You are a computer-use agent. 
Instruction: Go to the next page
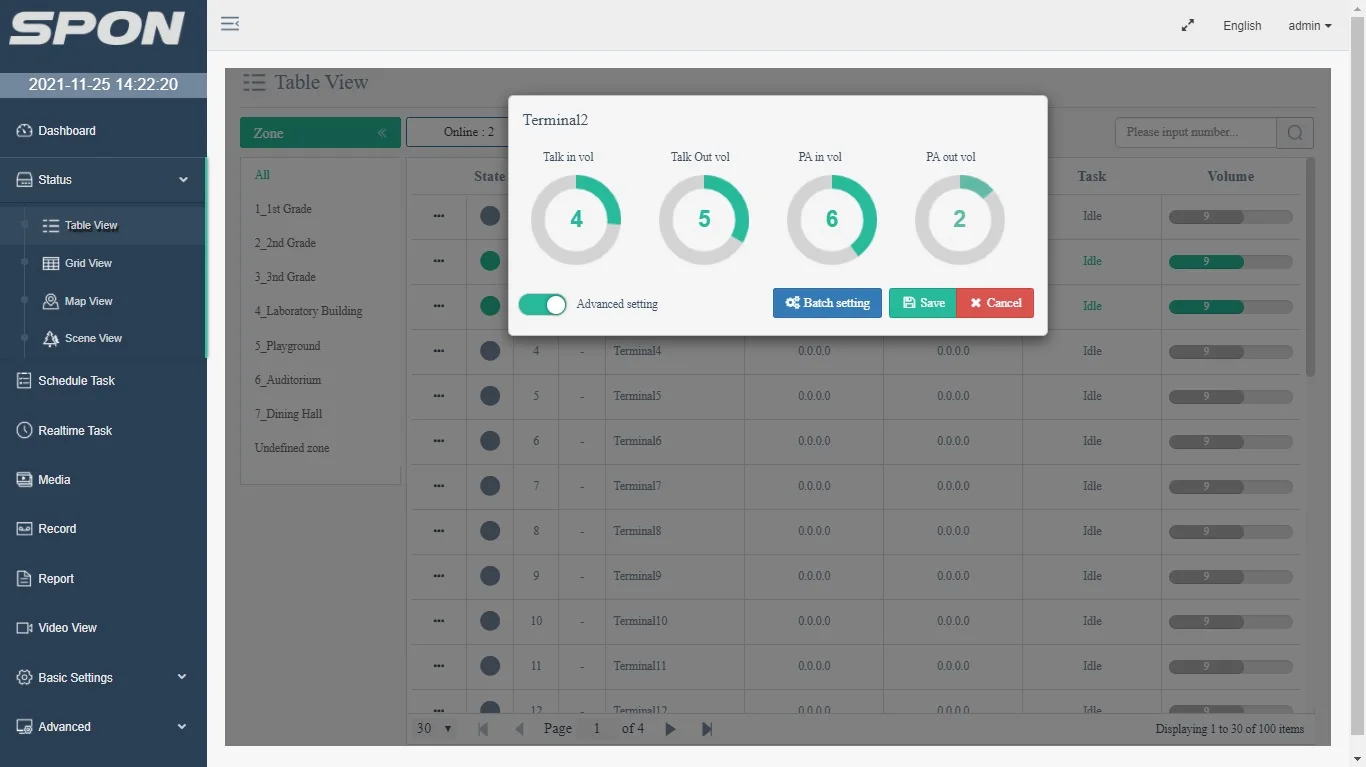click(x=670, y=729)
